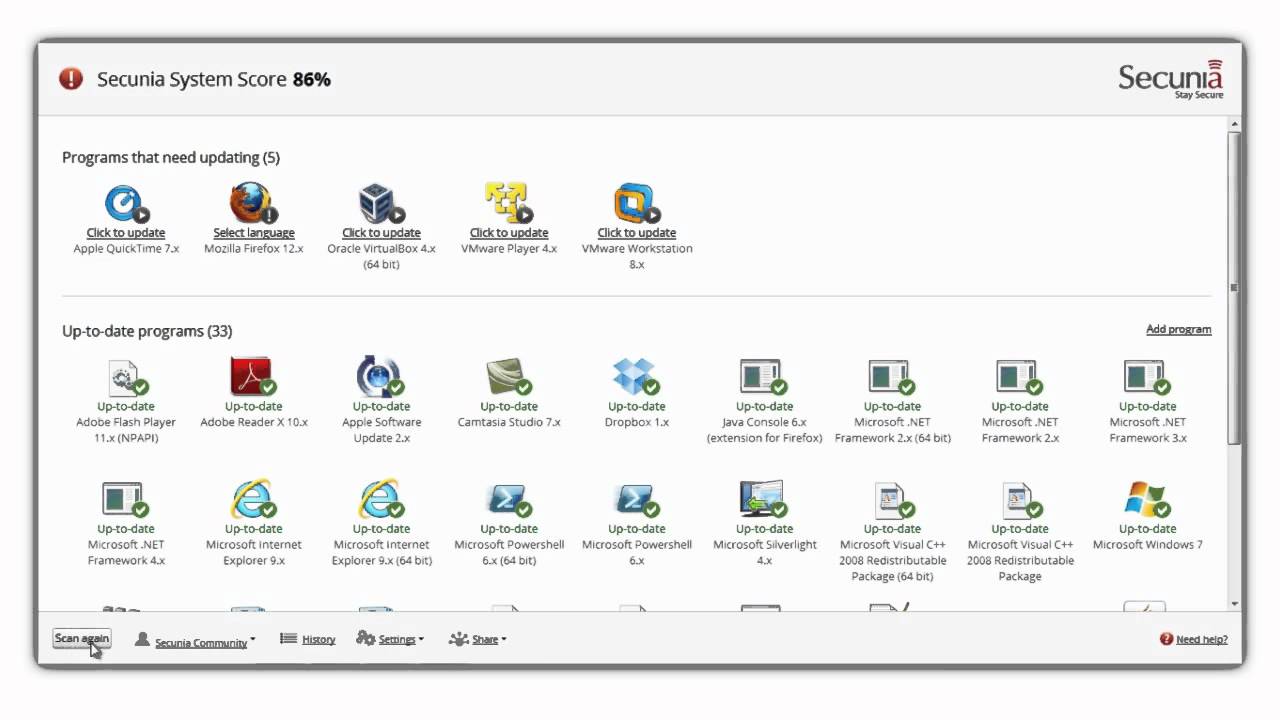Click the "Up-to-date programs (33)" heading

(x=147, y=331)
